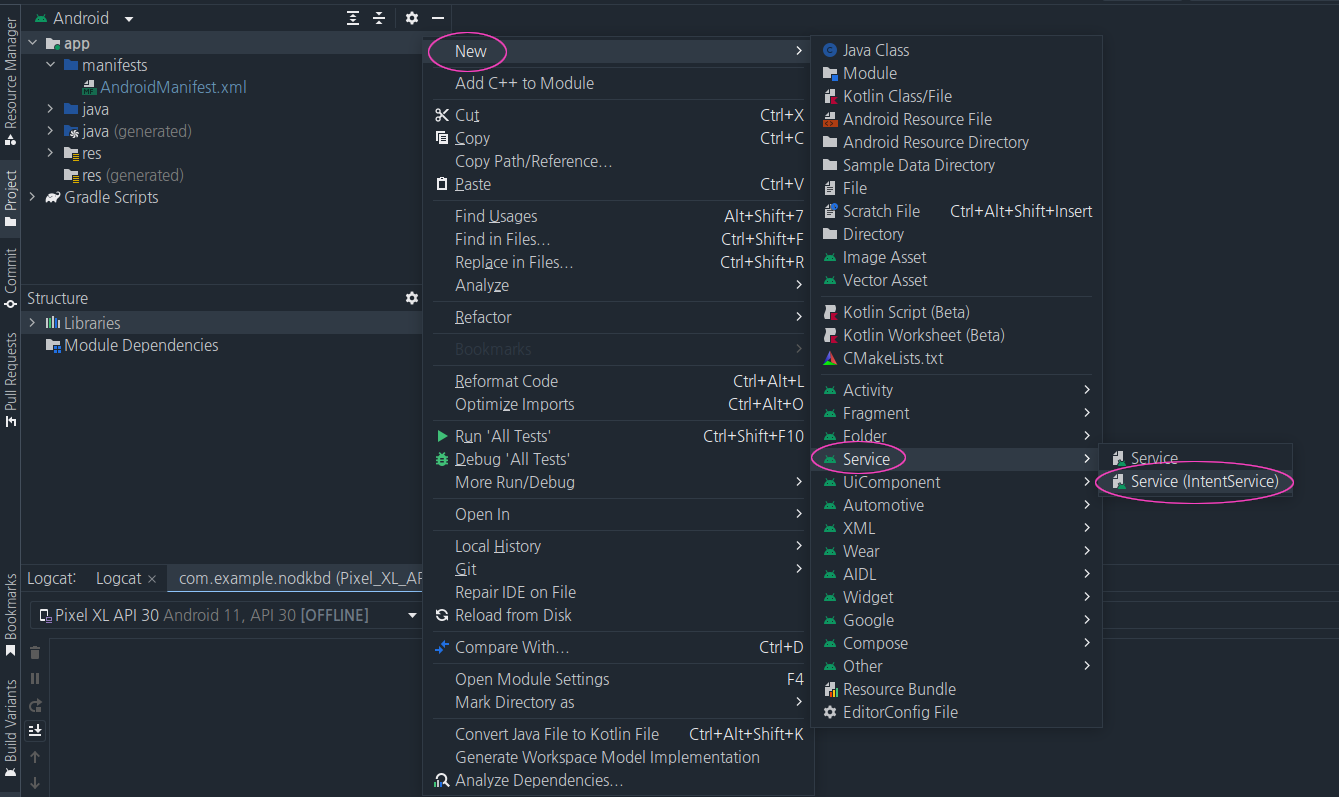This screenshot has width=1339, height=797.
Task: Click the Expand All icon in Project panel header
Action: click(x=353, y=18)
